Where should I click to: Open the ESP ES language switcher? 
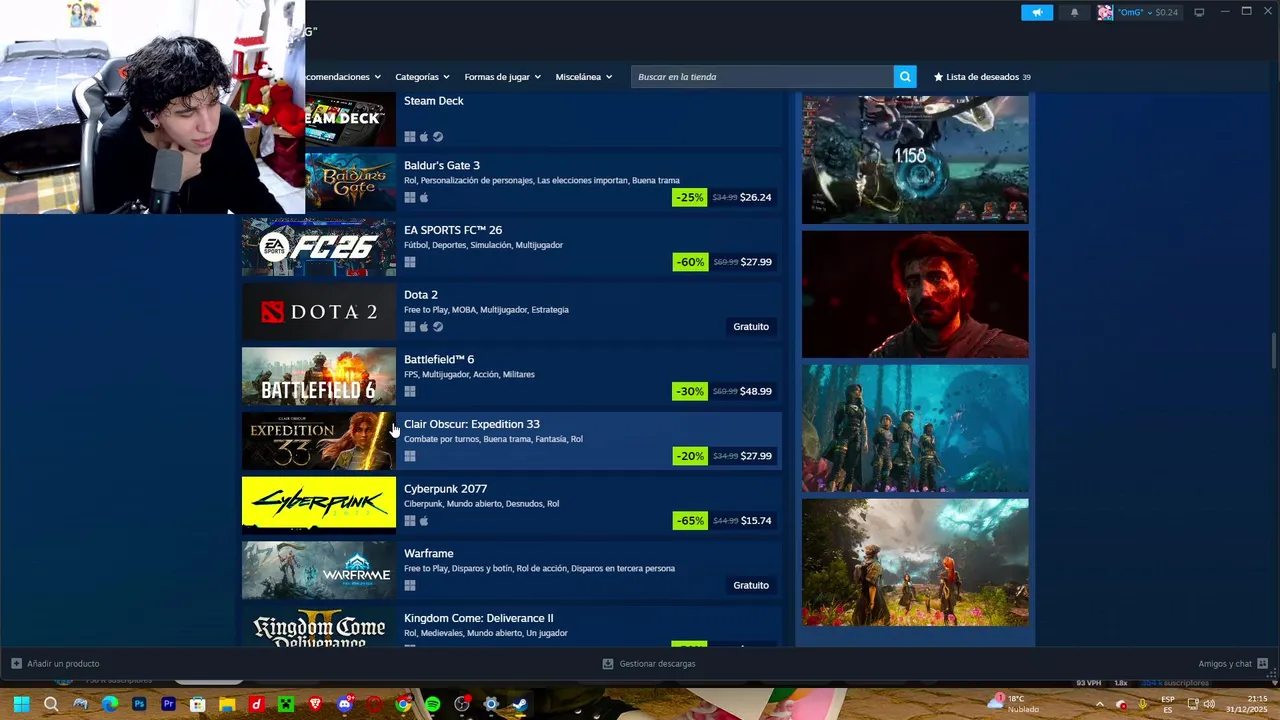[x=1168, y=704]
